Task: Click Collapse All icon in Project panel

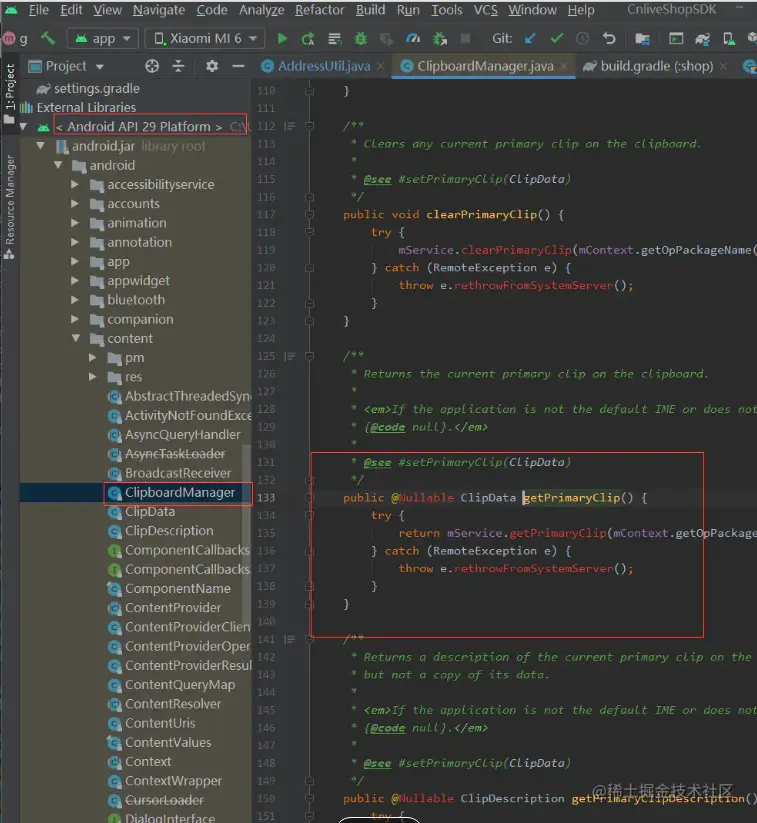Action: (178, 66)
